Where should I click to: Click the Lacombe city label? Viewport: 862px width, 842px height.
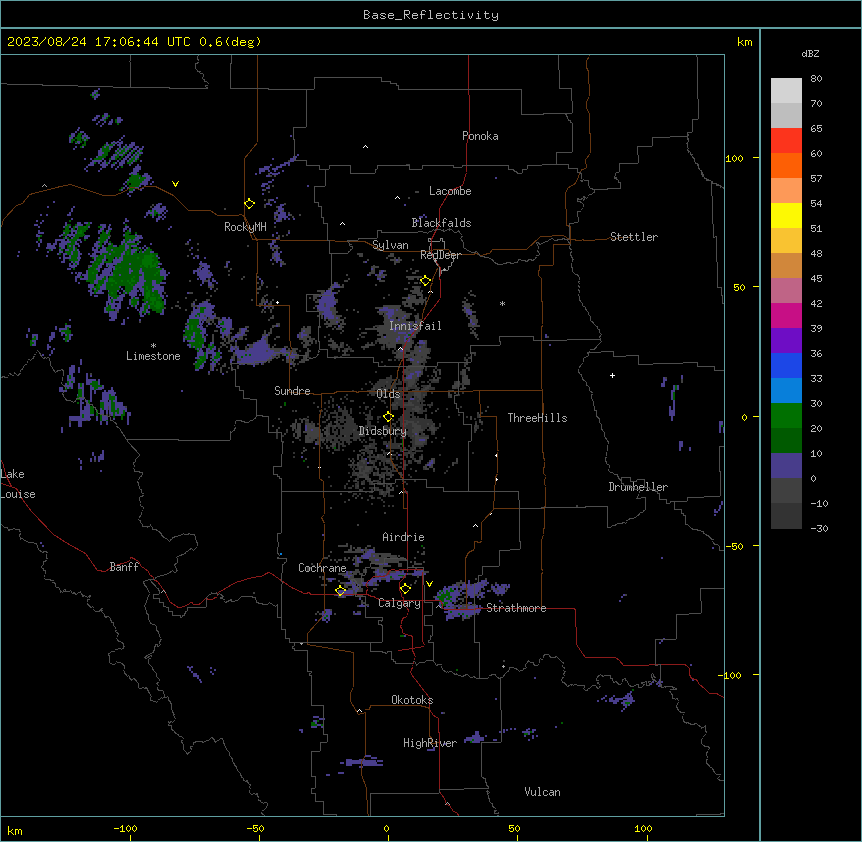coord(450,191)
